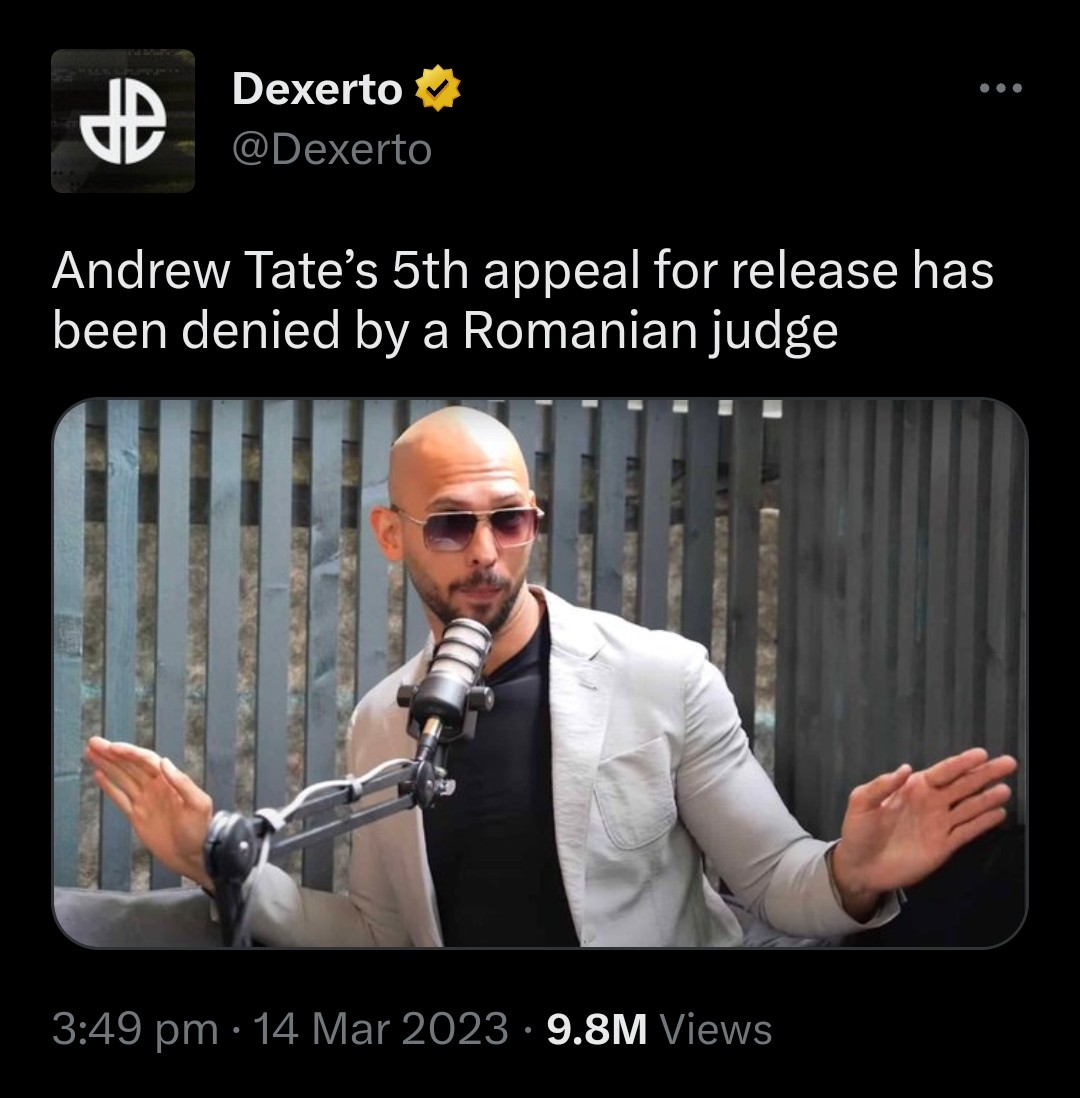Click the Views label
This screenshot has height=1098, width=1080.
point(716,1029)
